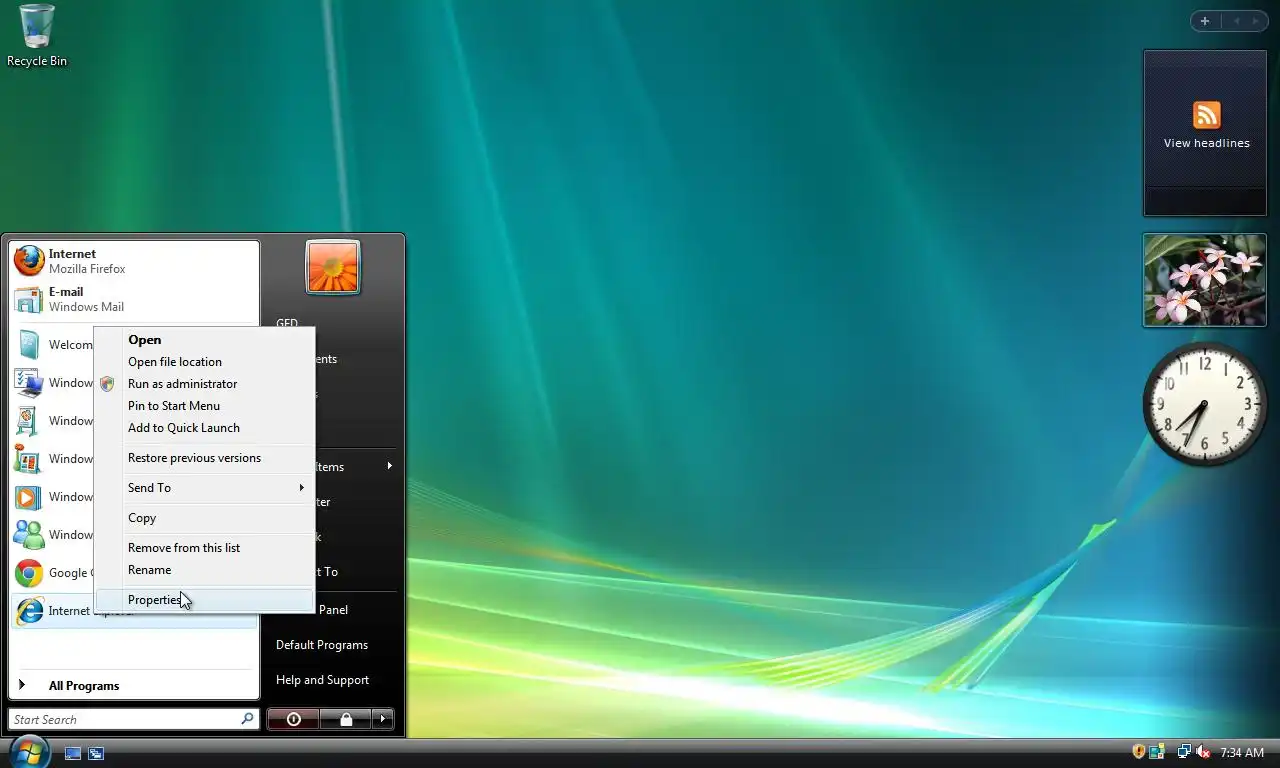
Task: Open Mozilla Firefox from the Start menu
Action: tap(134, 261)
